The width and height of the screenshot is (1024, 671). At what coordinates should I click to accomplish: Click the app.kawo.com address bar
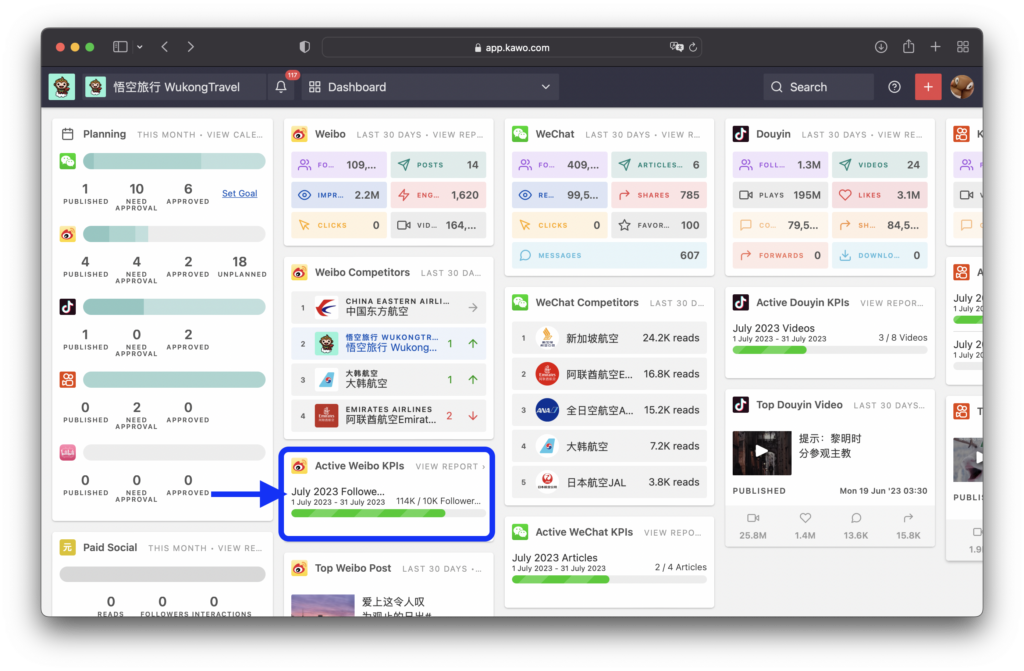click(x=512, y=47)
